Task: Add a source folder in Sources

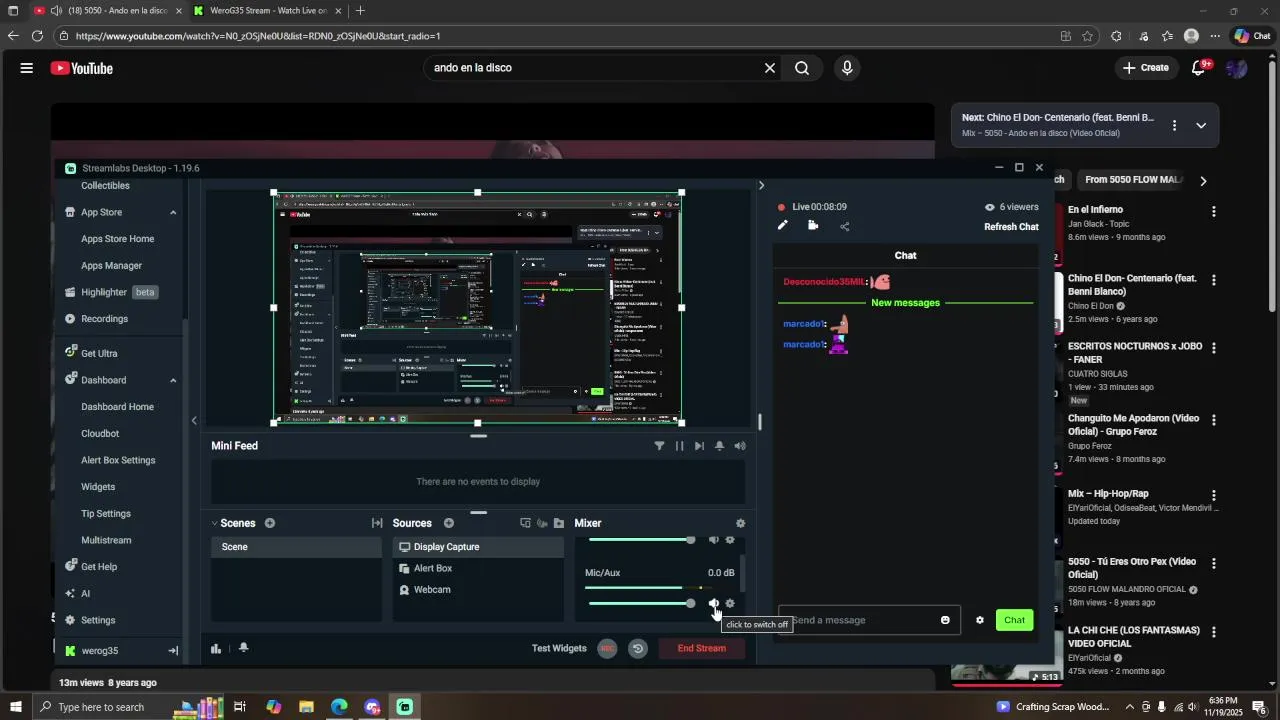Action: (x=559, y=523)
